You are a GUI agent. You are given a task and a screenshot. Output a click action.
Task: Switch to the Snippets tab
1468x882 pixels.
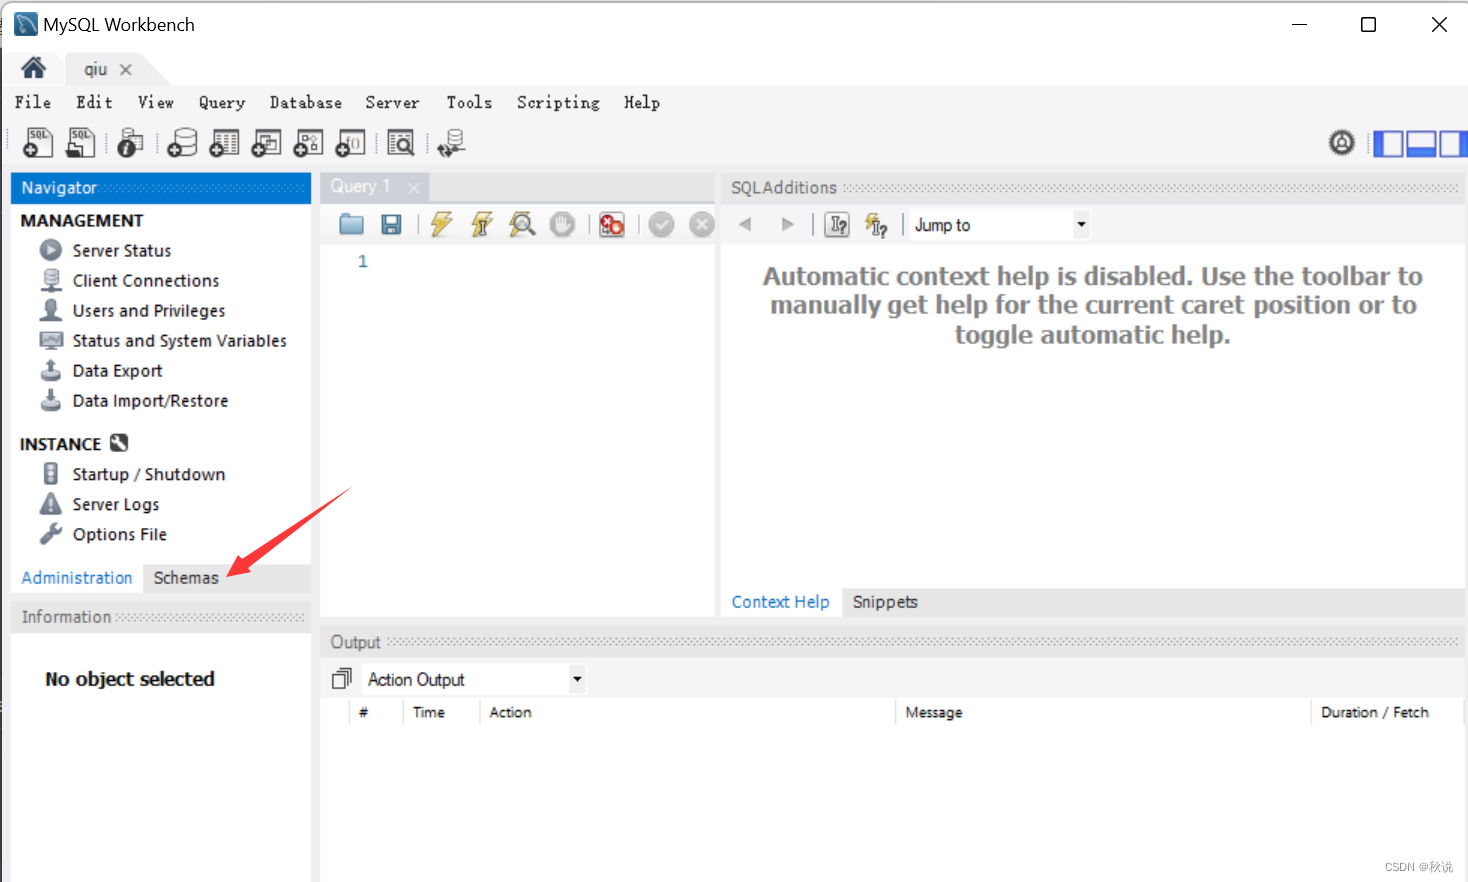tap(885, 602)
